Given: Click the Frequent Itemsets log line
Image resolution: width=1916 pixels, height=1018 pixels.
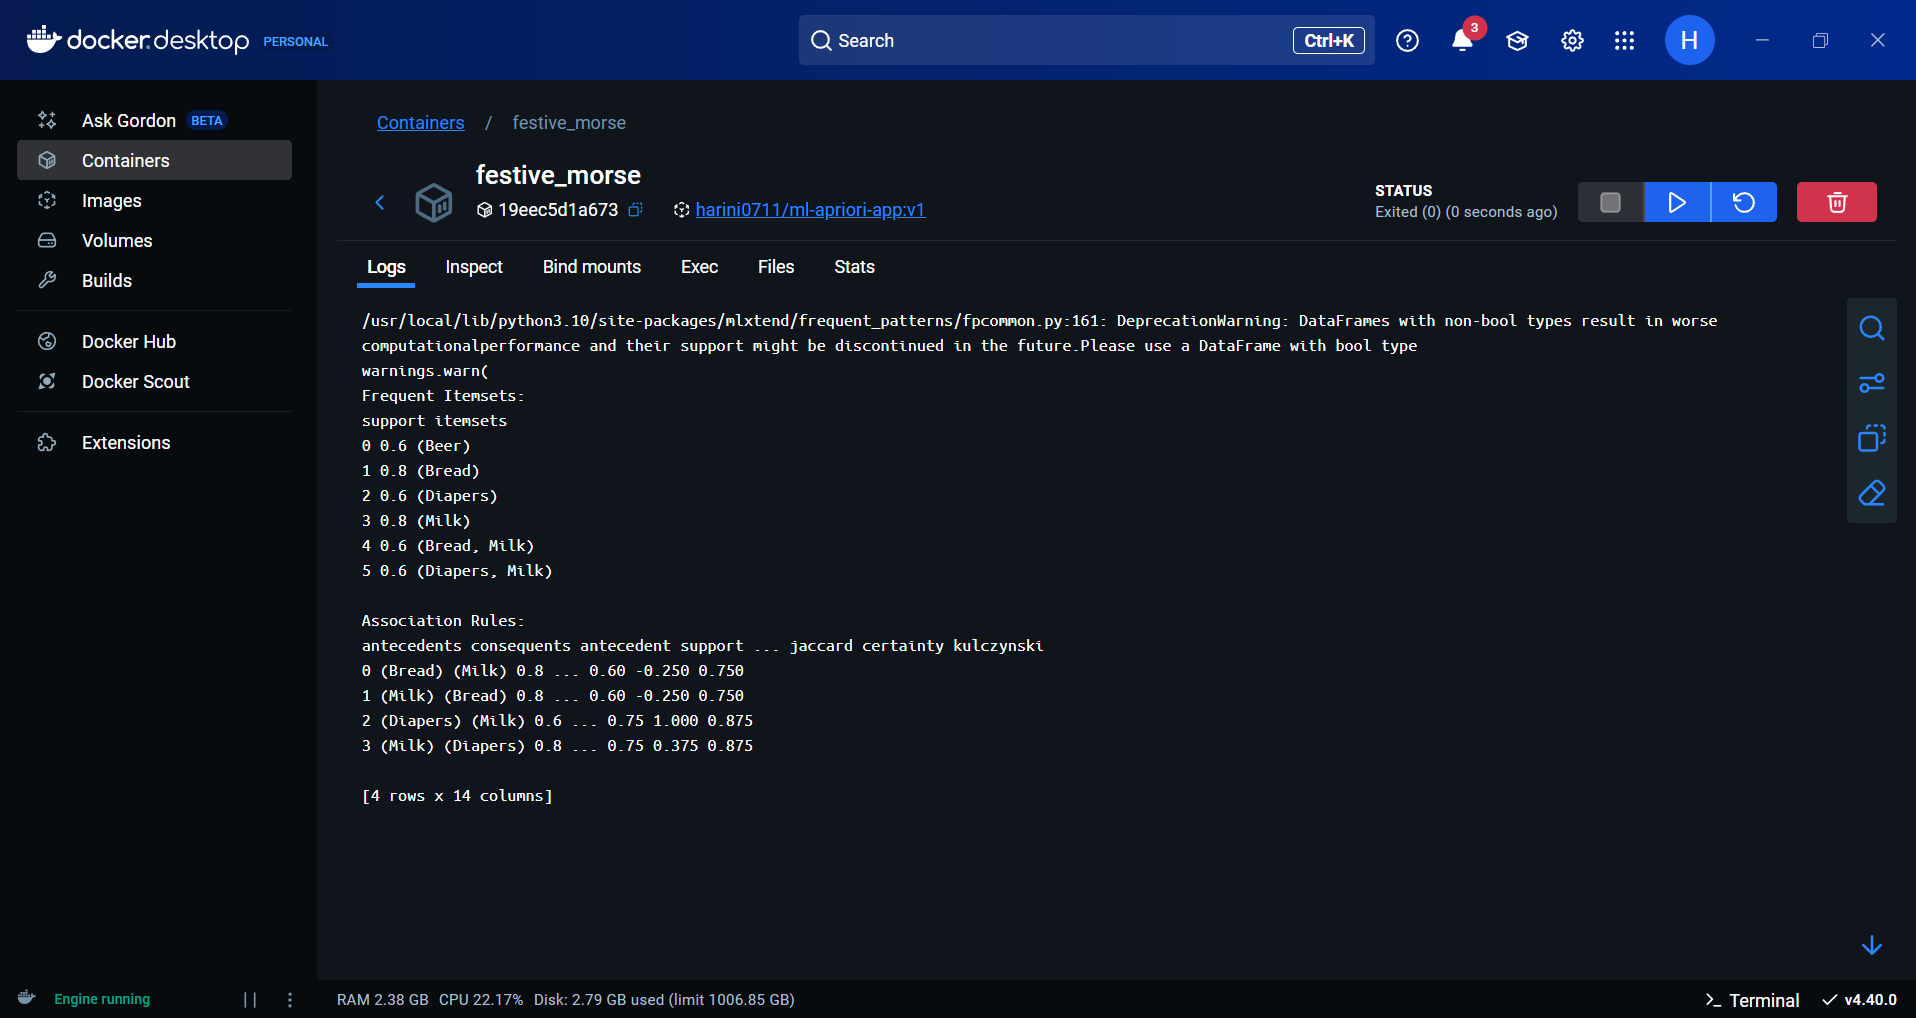Looking at the screenshot, I should click(443, 396).
